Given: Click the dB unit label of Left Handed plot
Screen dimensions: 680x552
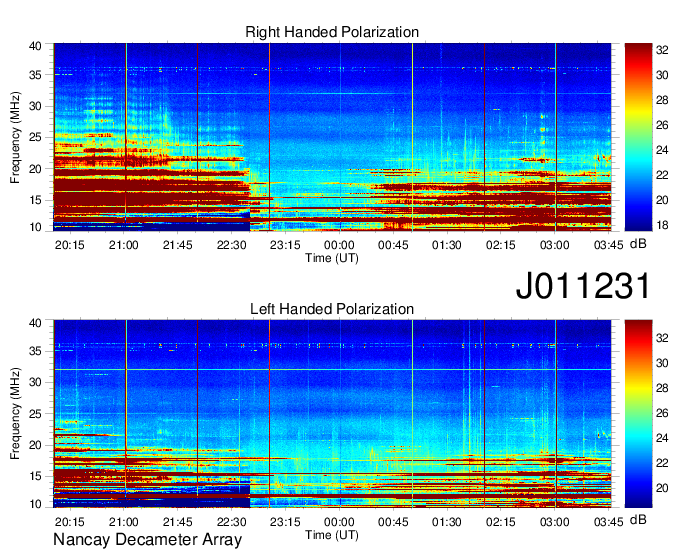Looking at the screenshot, I should [638, 519].
